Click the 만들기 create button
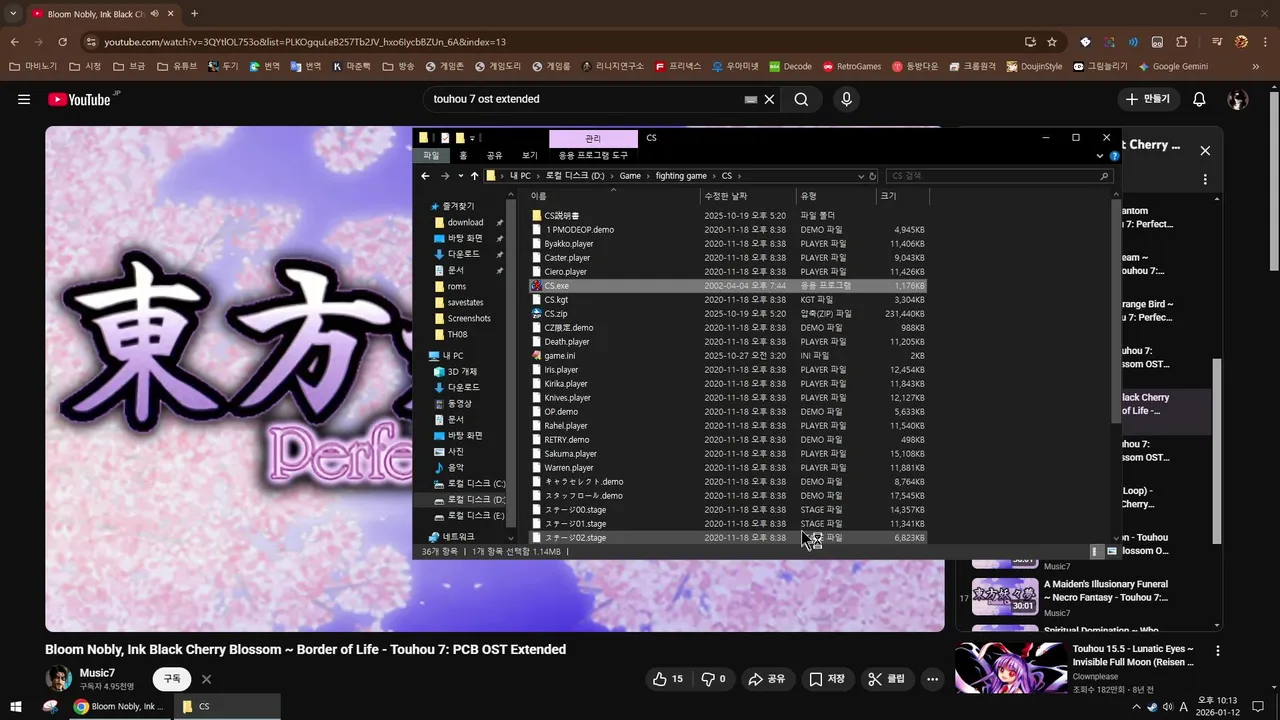This screenshot has width=1280, height=720. (x=1148, y=99)
